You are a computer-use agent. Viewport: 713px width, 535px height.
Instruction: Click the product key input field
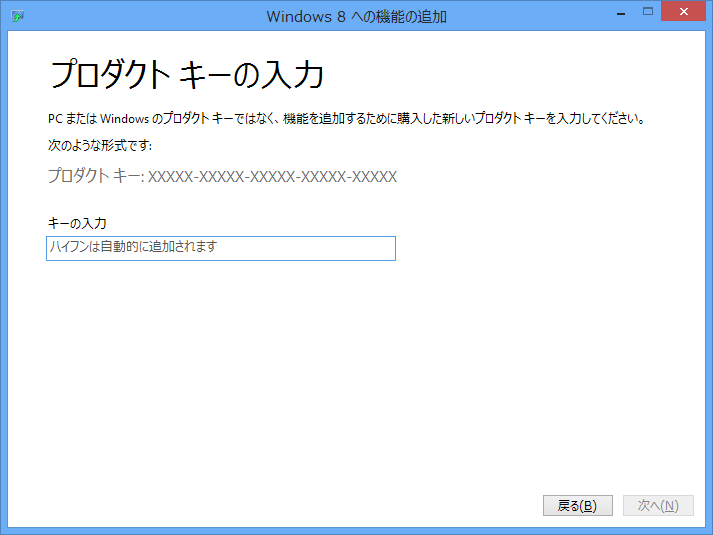tap(221, 248)
